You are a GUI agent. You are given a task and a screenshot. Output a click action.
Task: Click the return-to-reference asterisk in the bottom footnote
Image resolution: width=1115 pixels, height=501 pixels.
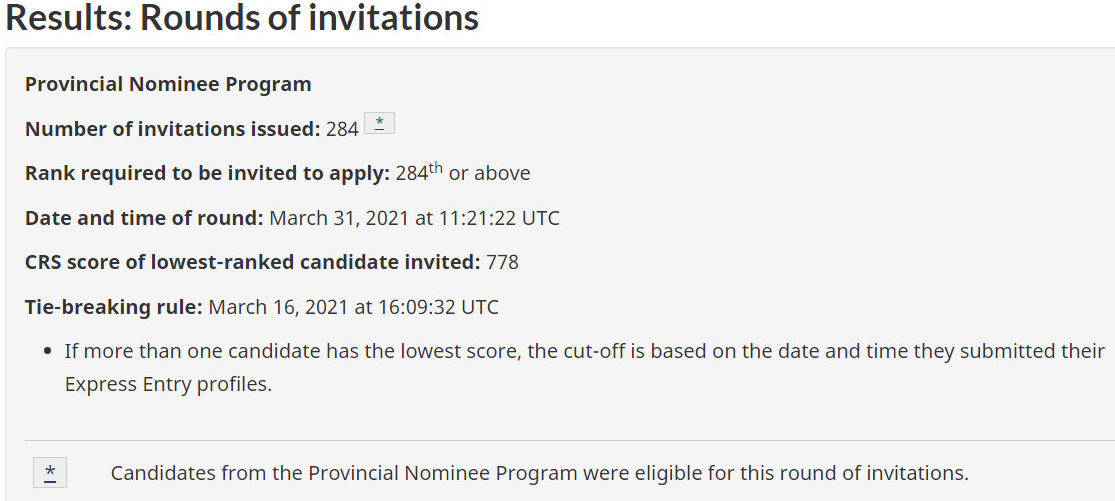(50, 472)
